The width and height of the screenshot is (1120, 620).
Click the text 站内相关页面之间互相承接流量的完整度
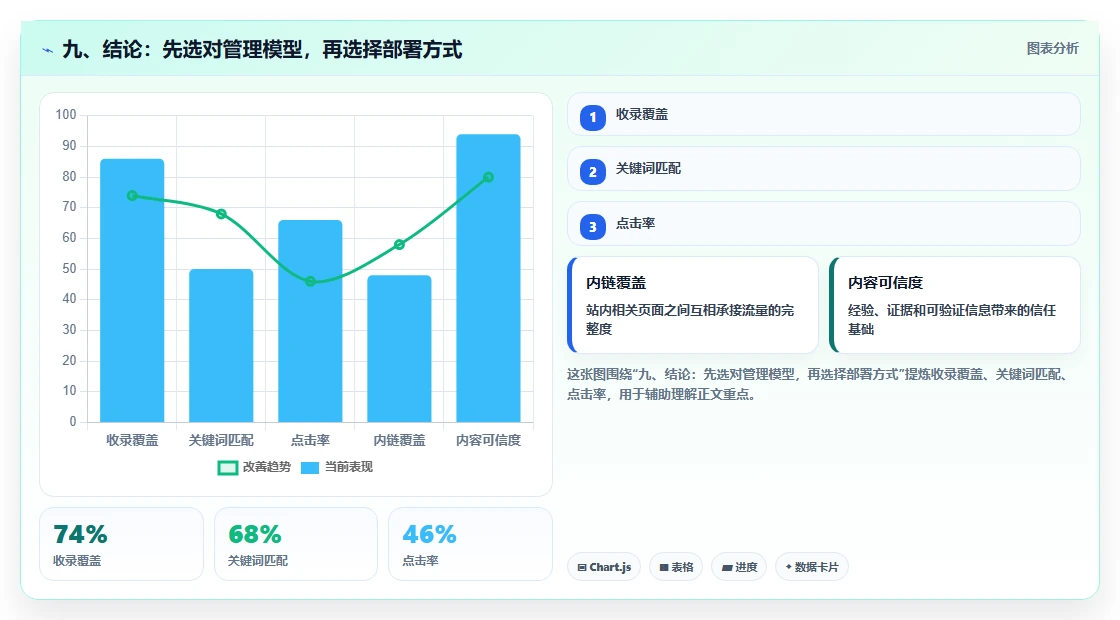point(690,319)
